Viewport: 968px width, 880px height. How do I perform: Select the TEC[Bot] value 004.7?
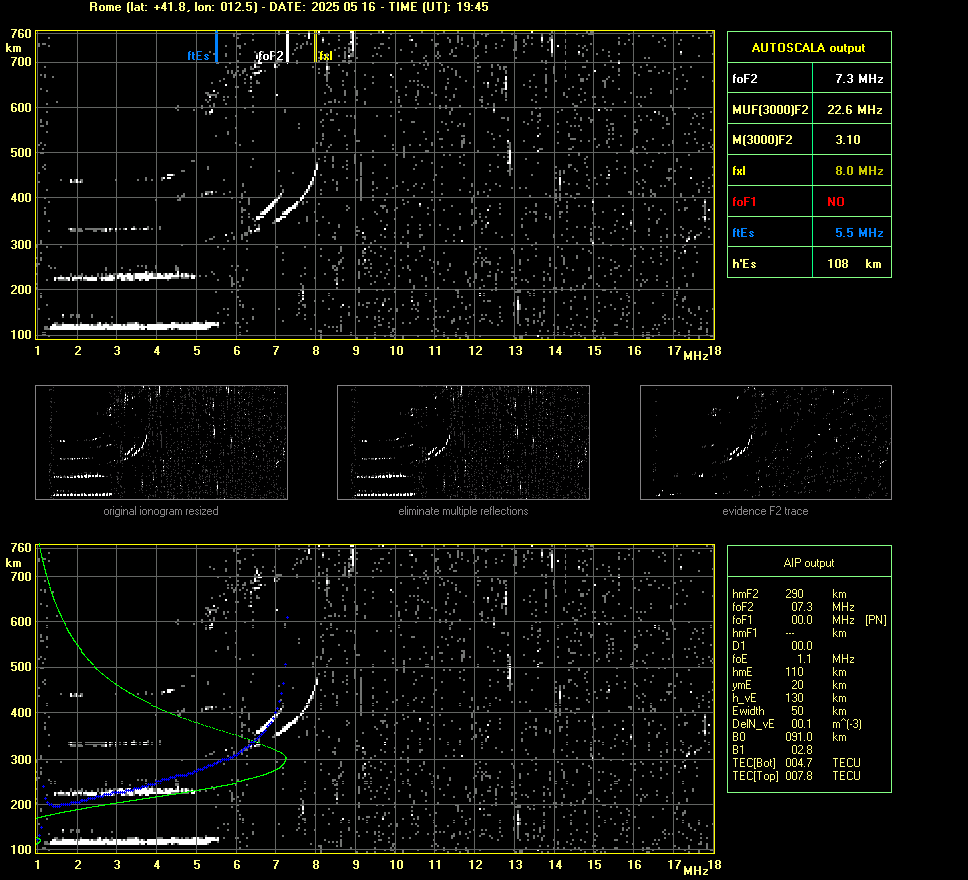coord(799,763)
